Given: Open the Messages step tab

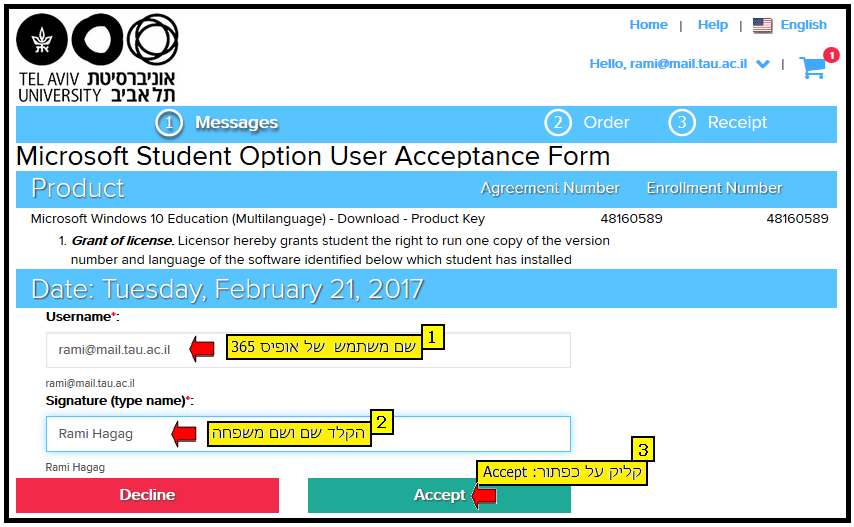Looking at the screenshot, I should click(236, 123).
